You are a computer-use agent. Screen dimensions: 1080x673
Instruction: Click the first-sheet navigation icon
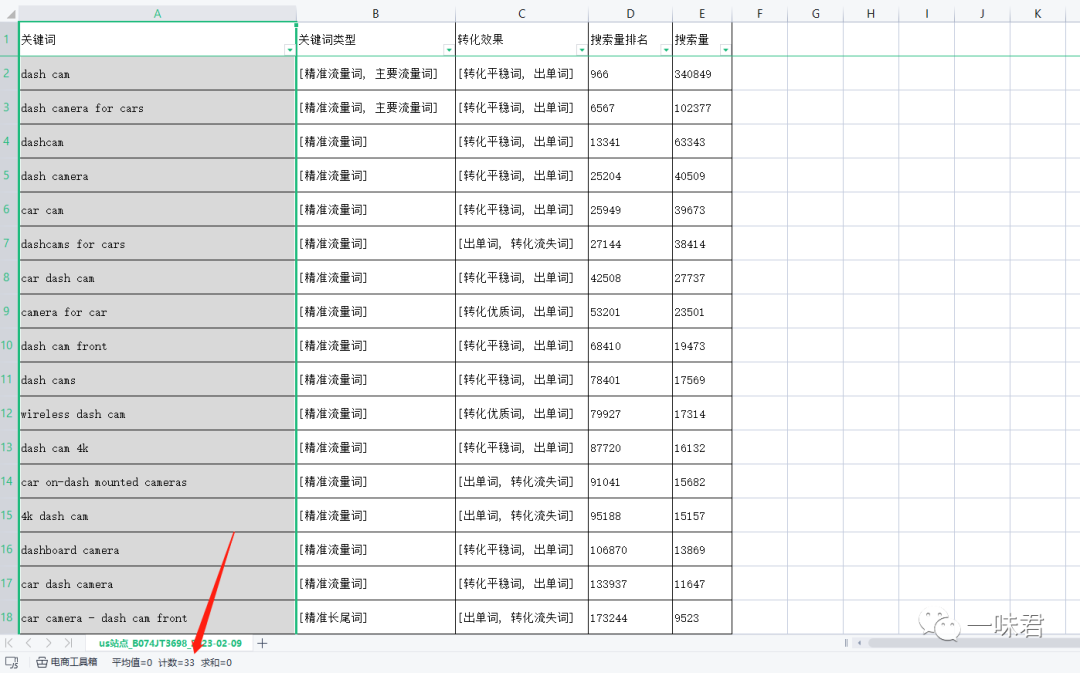pyautogui.click(x=8, y=643)
